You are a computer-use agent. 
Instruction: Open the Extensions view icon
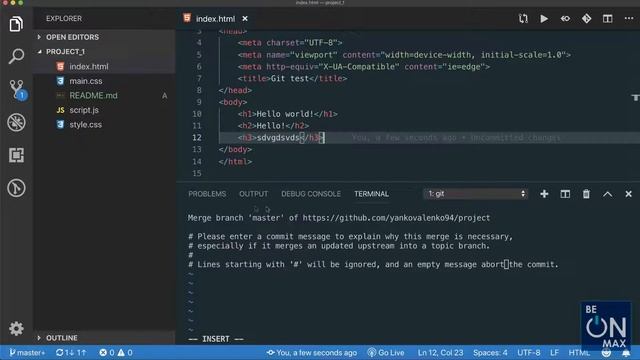pos(16,155)
